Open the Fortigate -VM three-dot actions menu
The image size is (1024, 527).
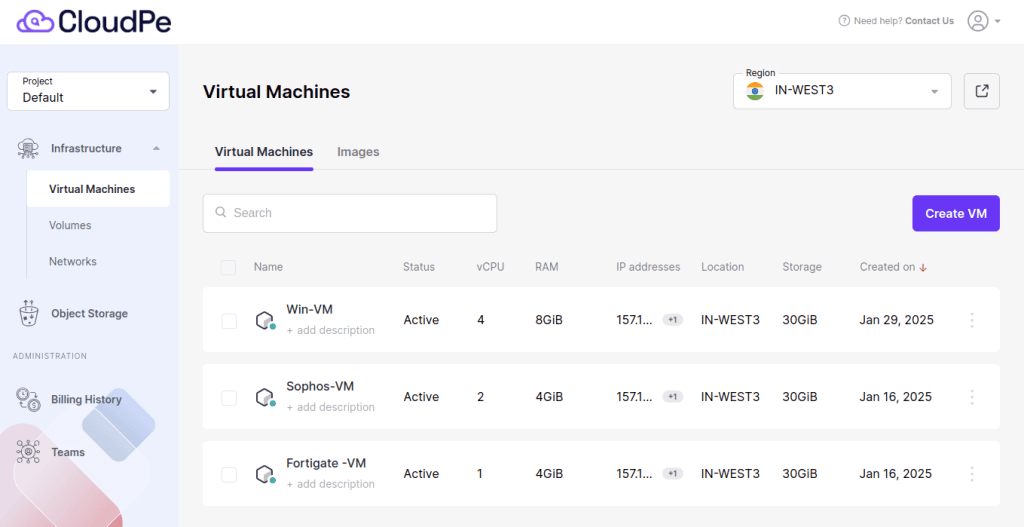pos(972,474)
